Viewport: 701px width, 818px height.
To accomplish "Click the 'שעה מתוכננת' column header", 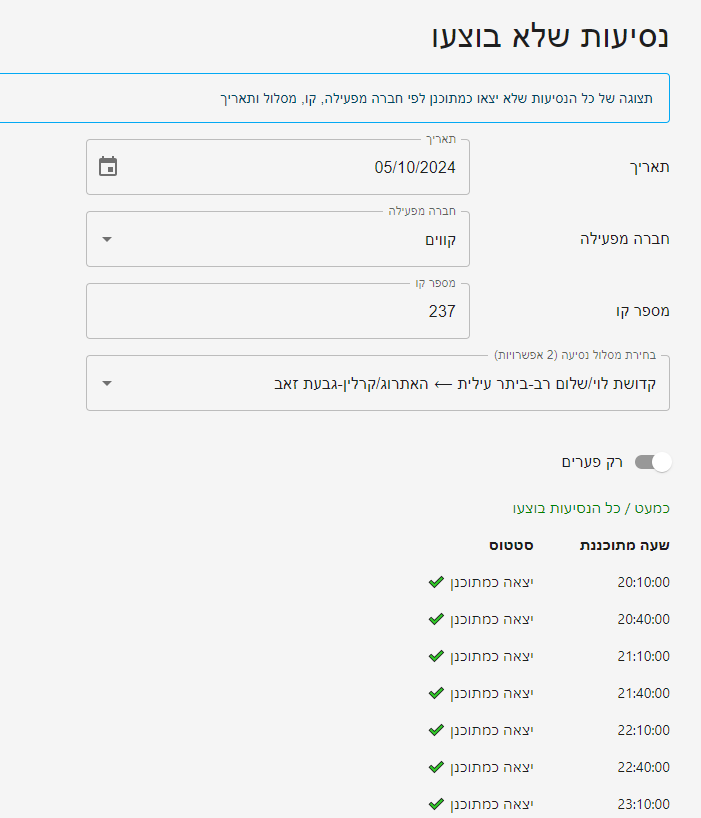I will point(625,545).
